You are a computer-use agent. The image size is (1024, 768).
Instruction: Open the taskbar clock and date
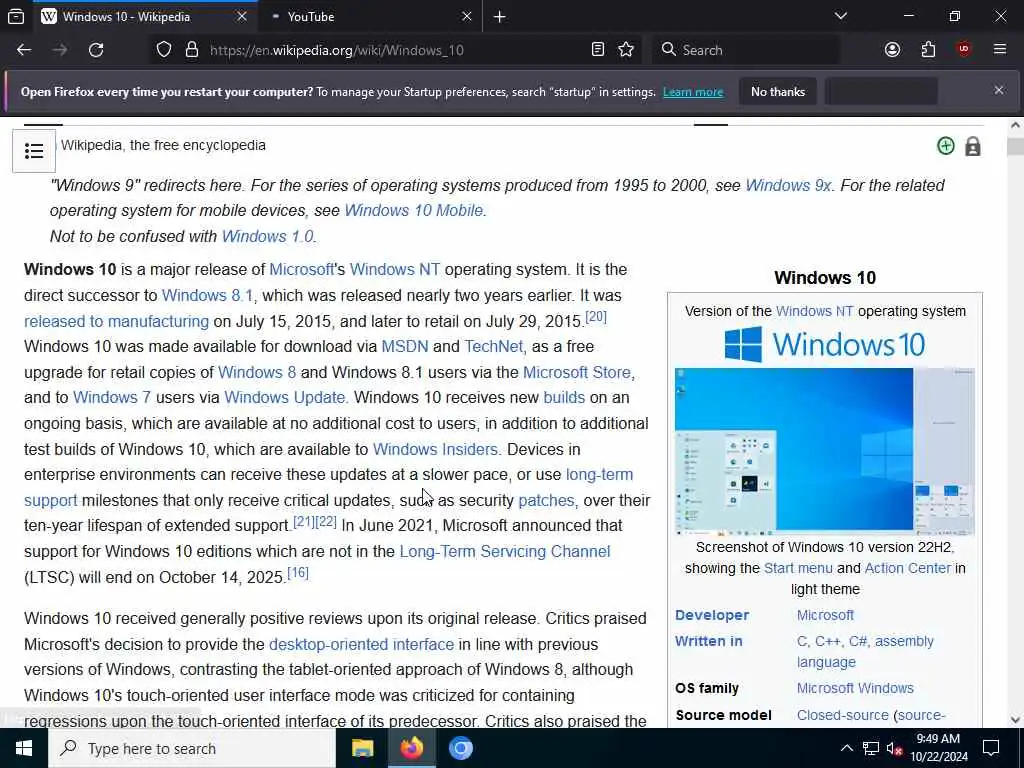938,748
